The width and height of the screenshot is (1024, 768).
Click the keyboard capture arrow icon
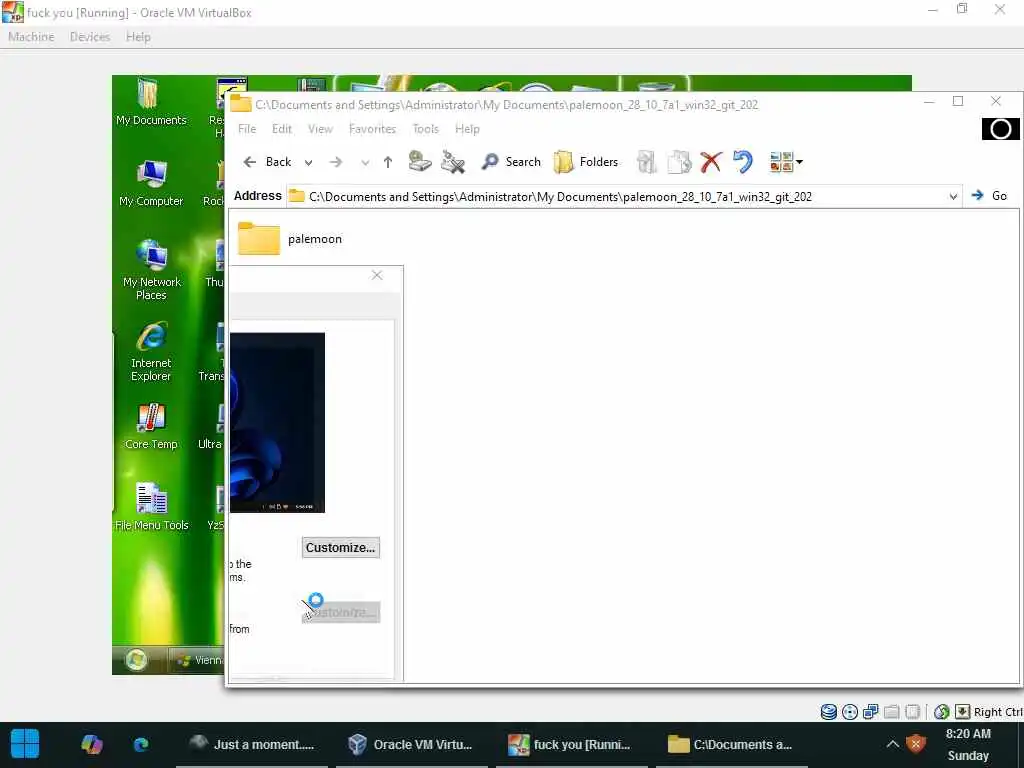click(x=963, y=712)
